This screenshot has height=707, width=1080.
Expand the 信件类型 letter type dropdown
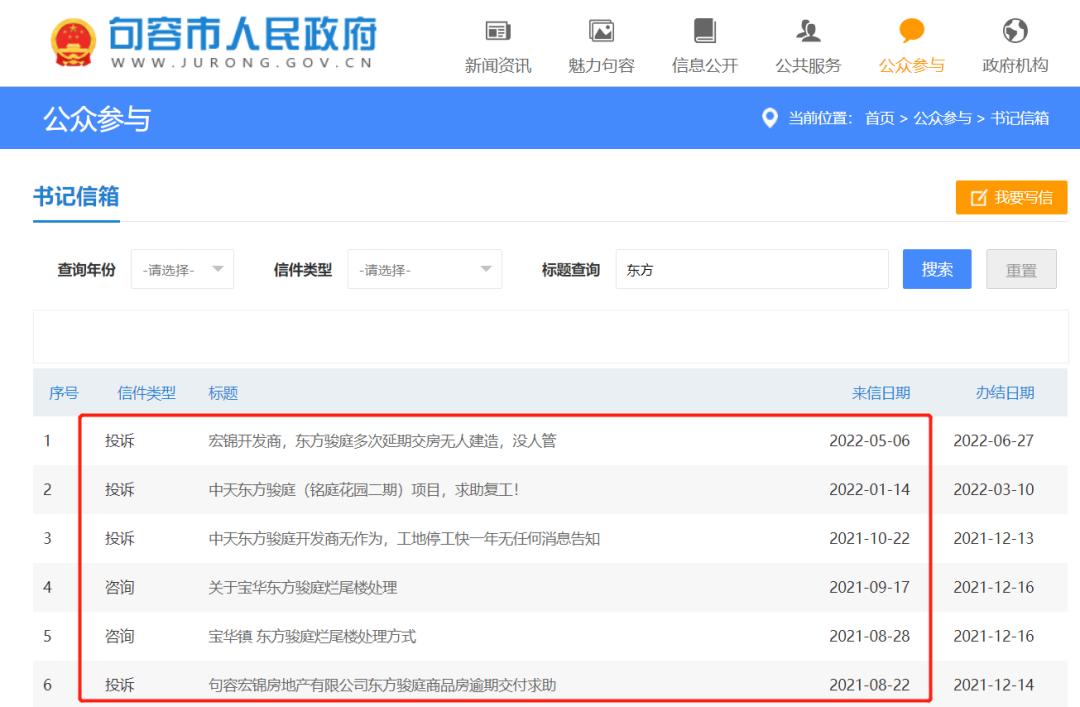point(425,268)
